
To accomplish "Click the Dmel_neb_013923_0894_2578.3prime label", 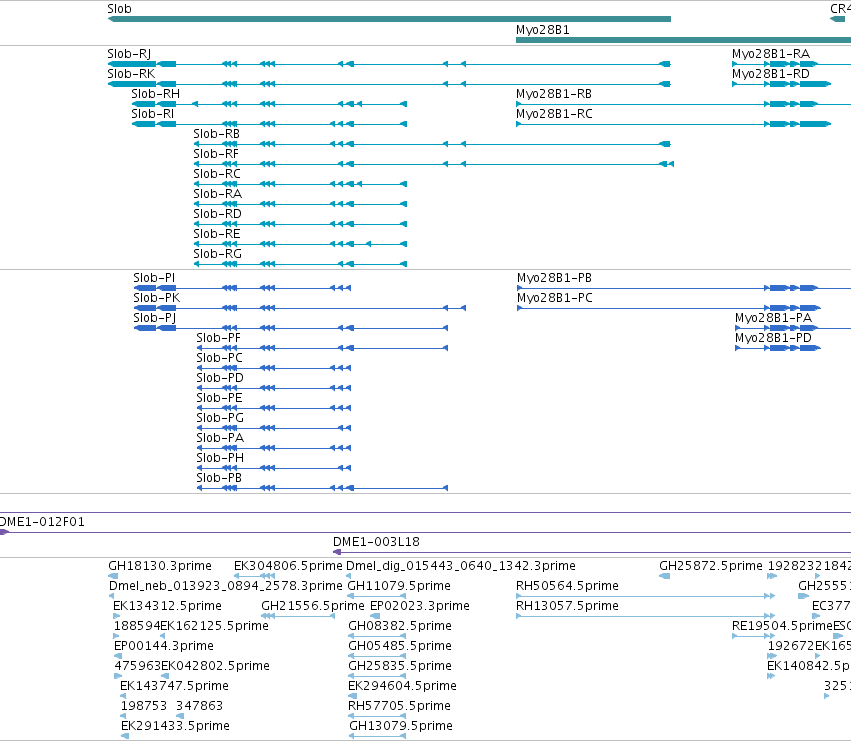I will [x=226, y=586].
